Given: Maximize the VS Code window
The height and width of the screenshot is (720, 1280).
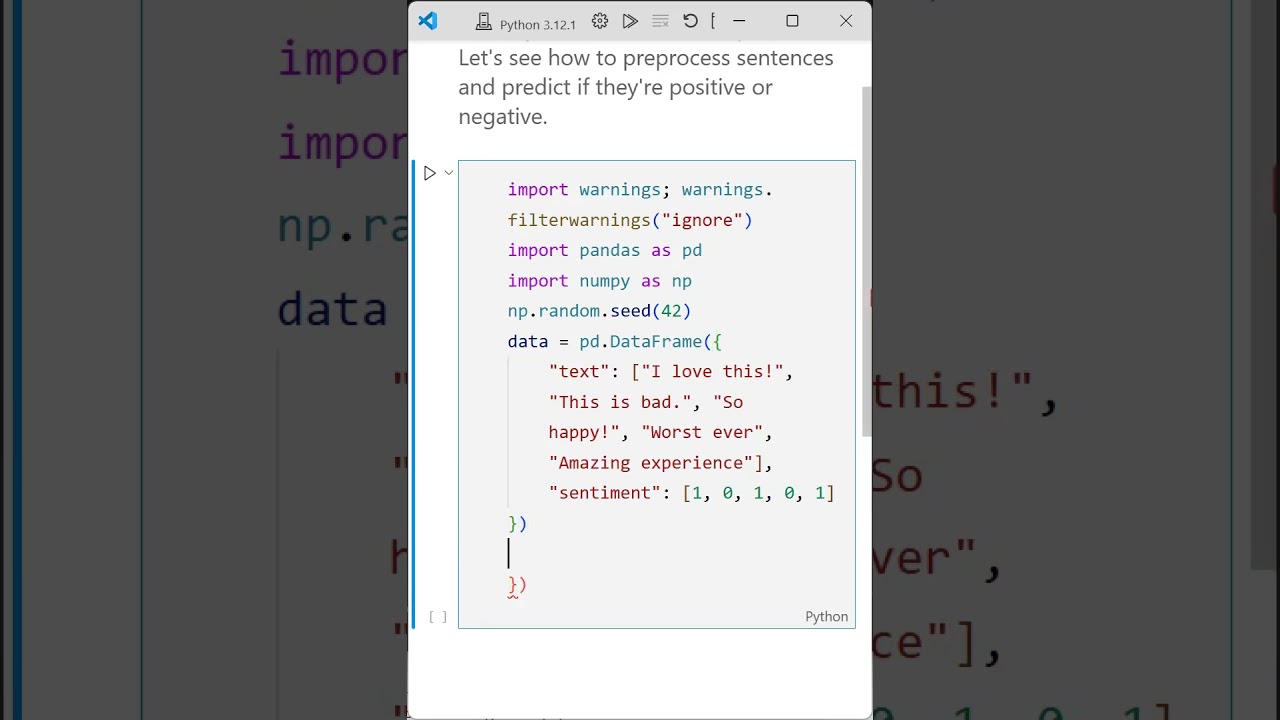Looking at the screenshot, I should (792, 21).
